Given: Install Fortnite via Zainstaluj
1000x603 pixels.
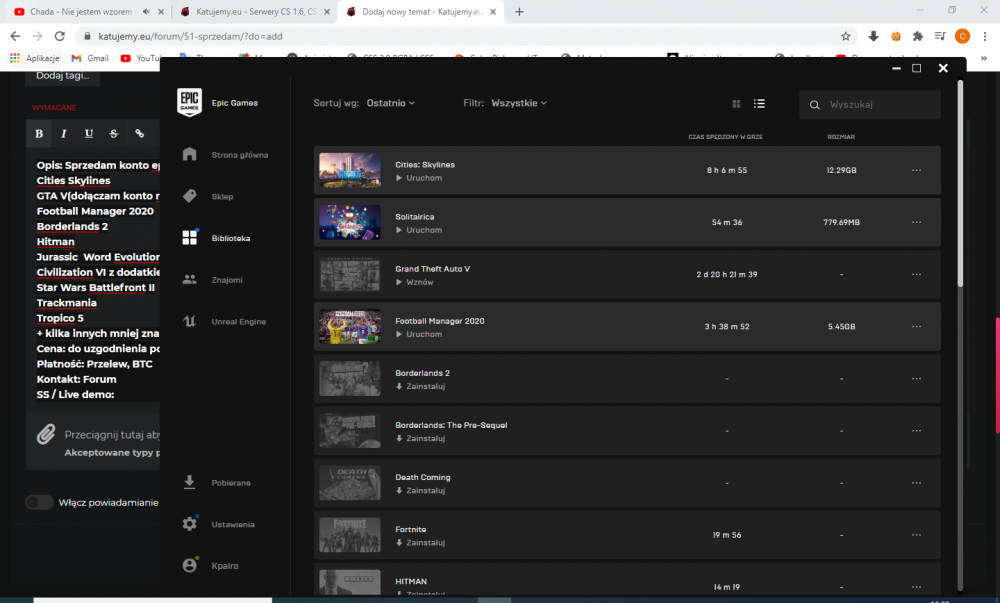Looking at the screenshot, I should 420,542.
